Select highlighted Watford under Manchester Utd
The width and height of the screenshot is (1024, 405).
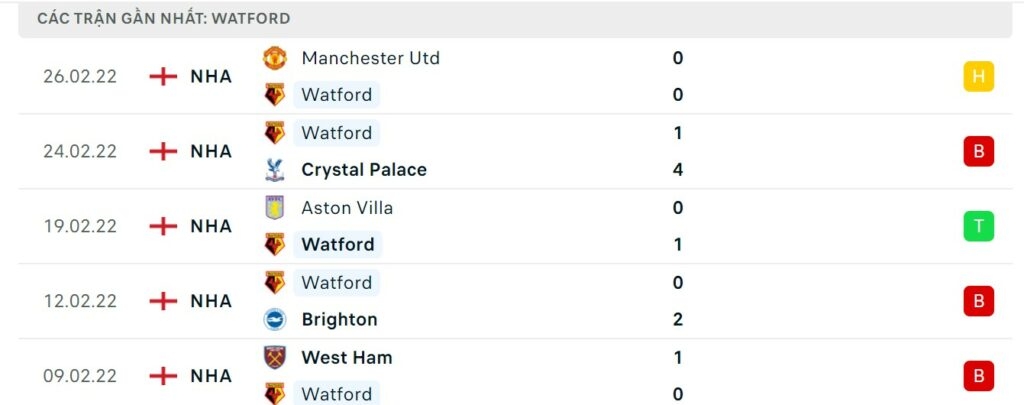[337, 95]
